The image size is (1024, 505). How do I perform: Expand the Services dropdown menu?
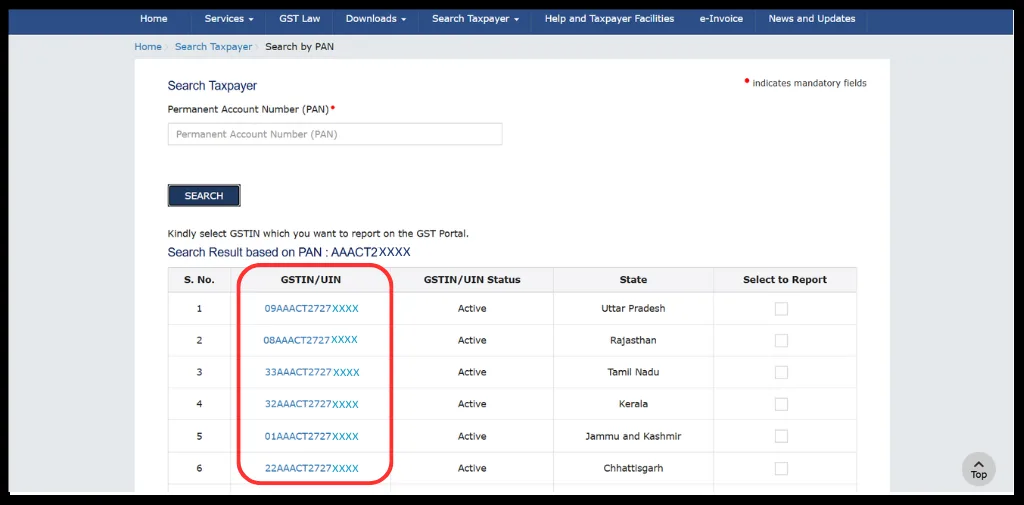click(x=229, y=19)
